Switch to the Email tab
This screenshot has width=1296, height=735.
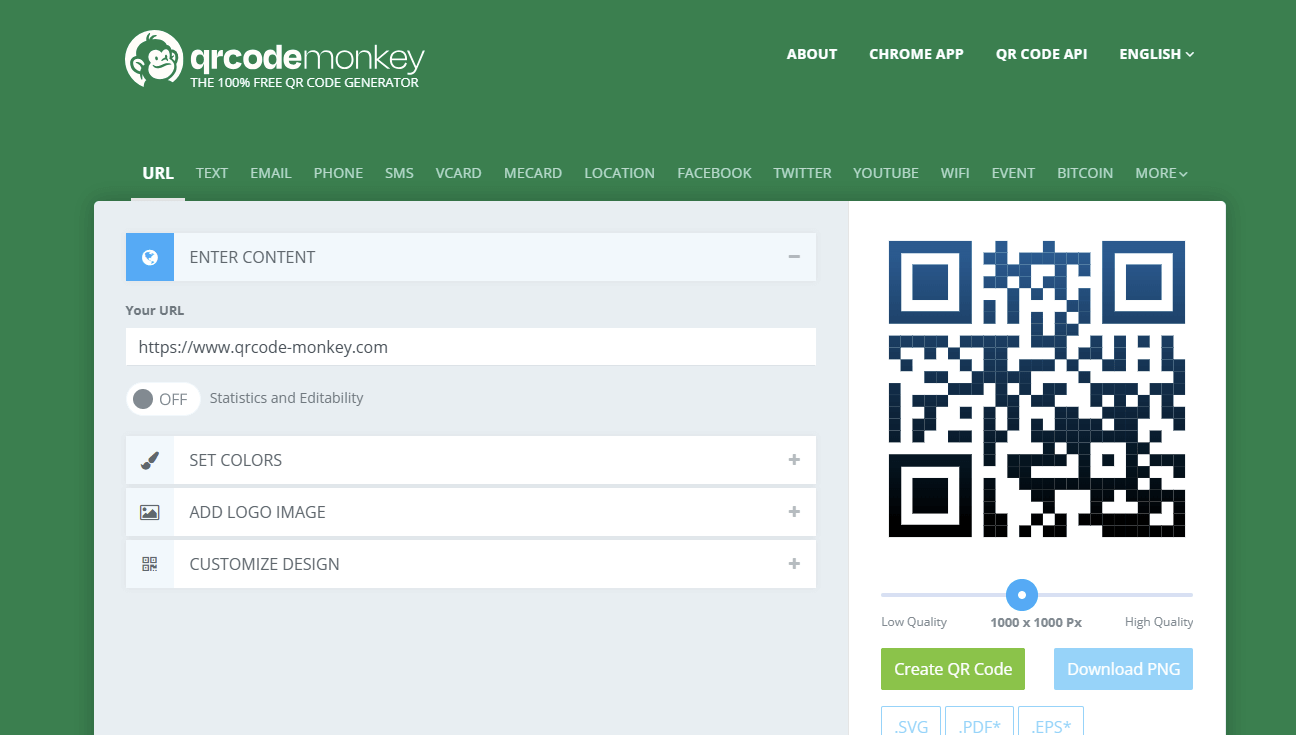[x=271, y=173]
